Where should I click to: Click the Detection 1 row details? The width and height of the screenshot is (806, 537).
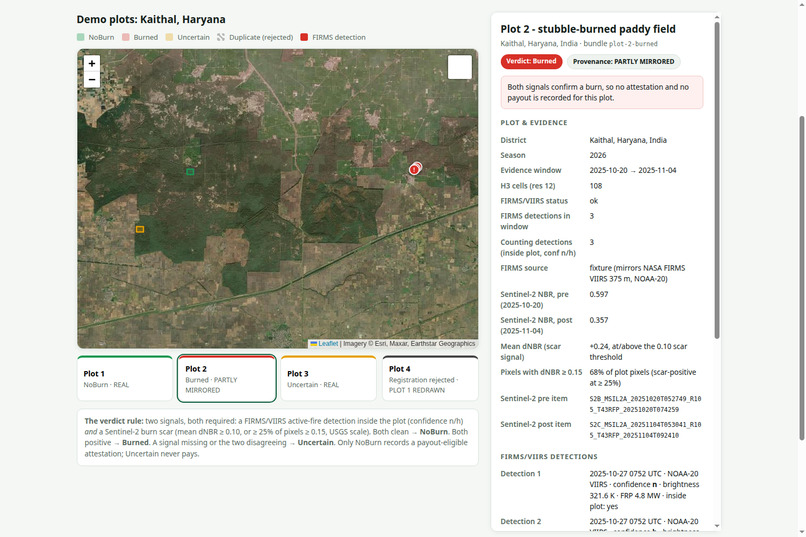click(644, 490)
